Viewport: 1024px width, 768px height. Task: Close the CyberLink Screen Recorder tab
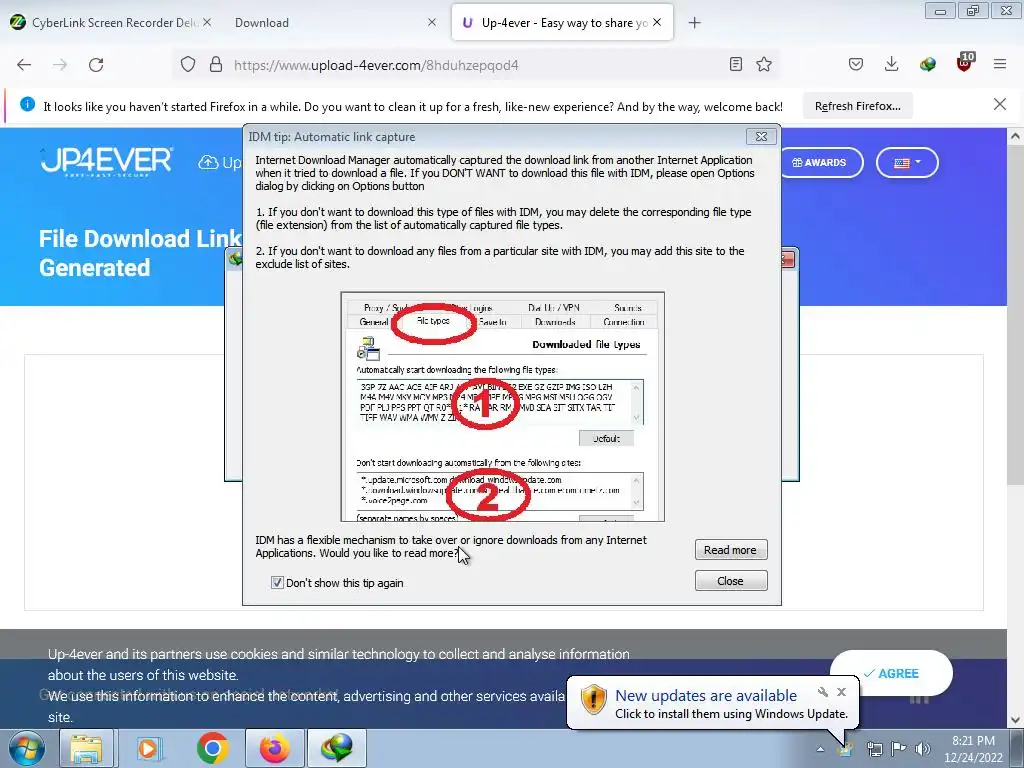click(x=206, y=22)
